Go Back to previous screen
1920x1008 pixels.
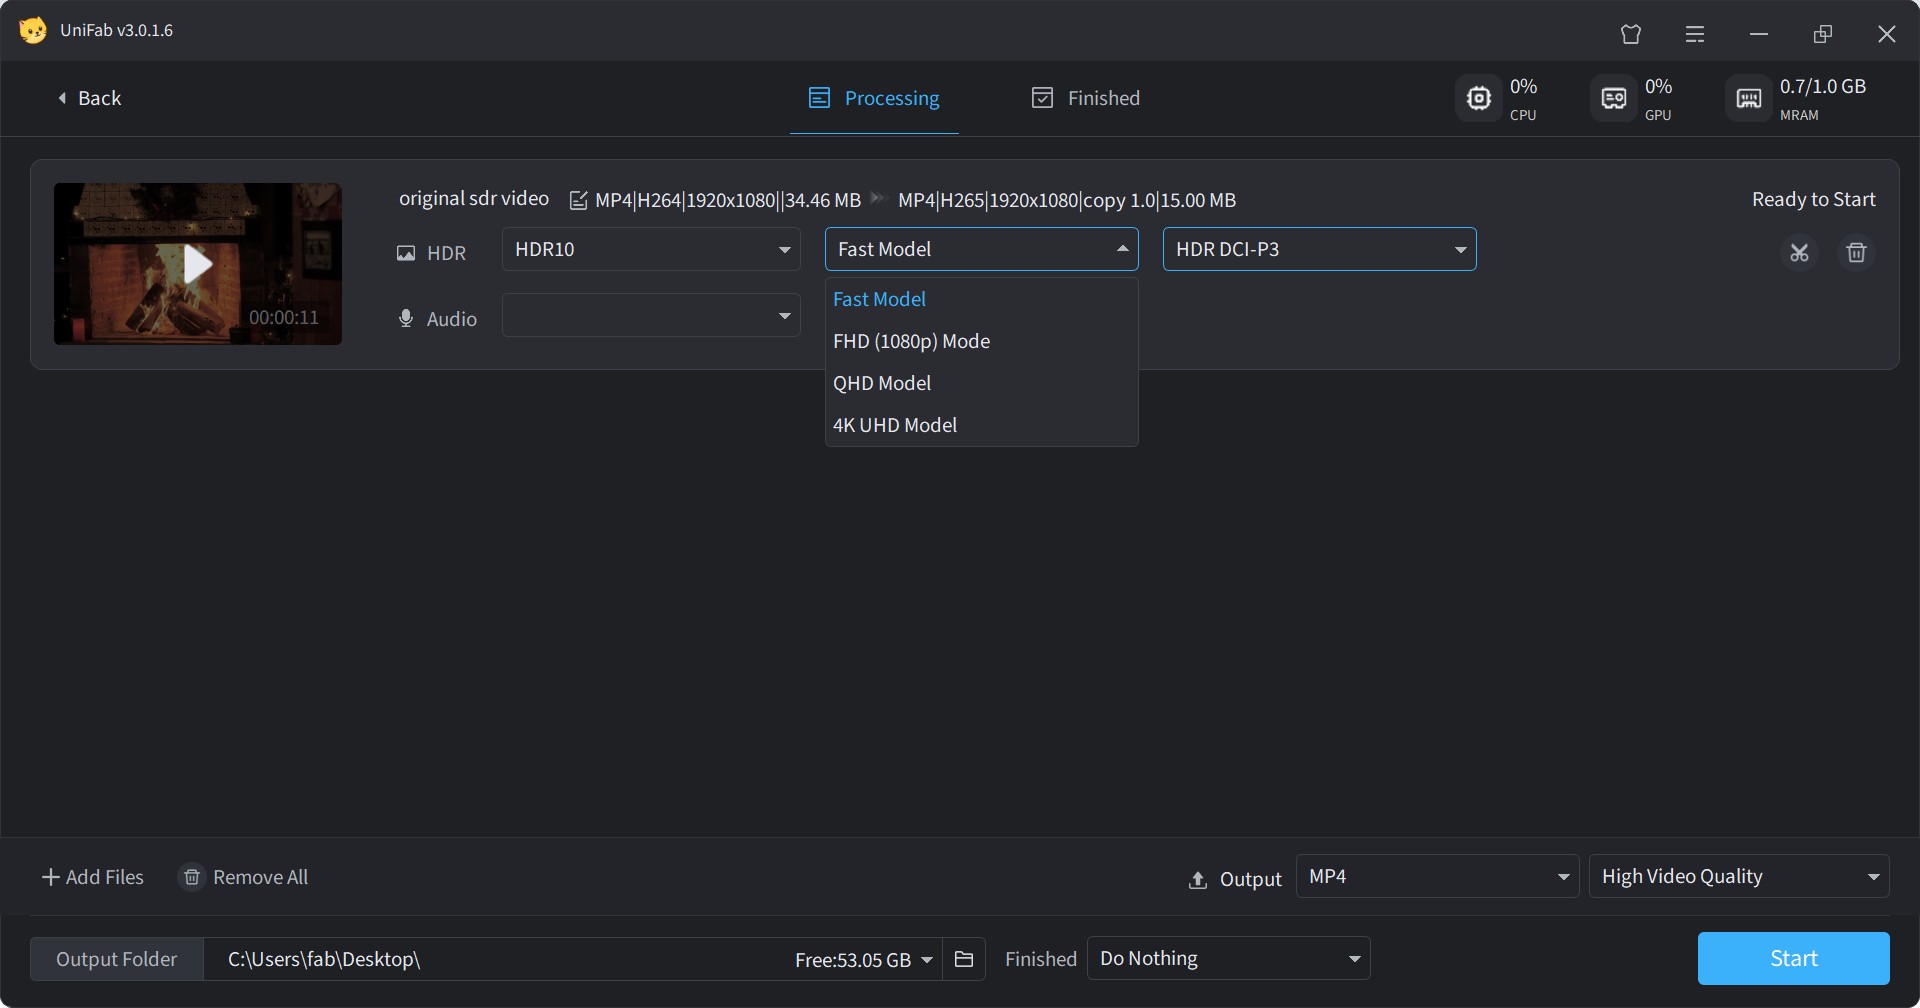click(x=90, y=98)
